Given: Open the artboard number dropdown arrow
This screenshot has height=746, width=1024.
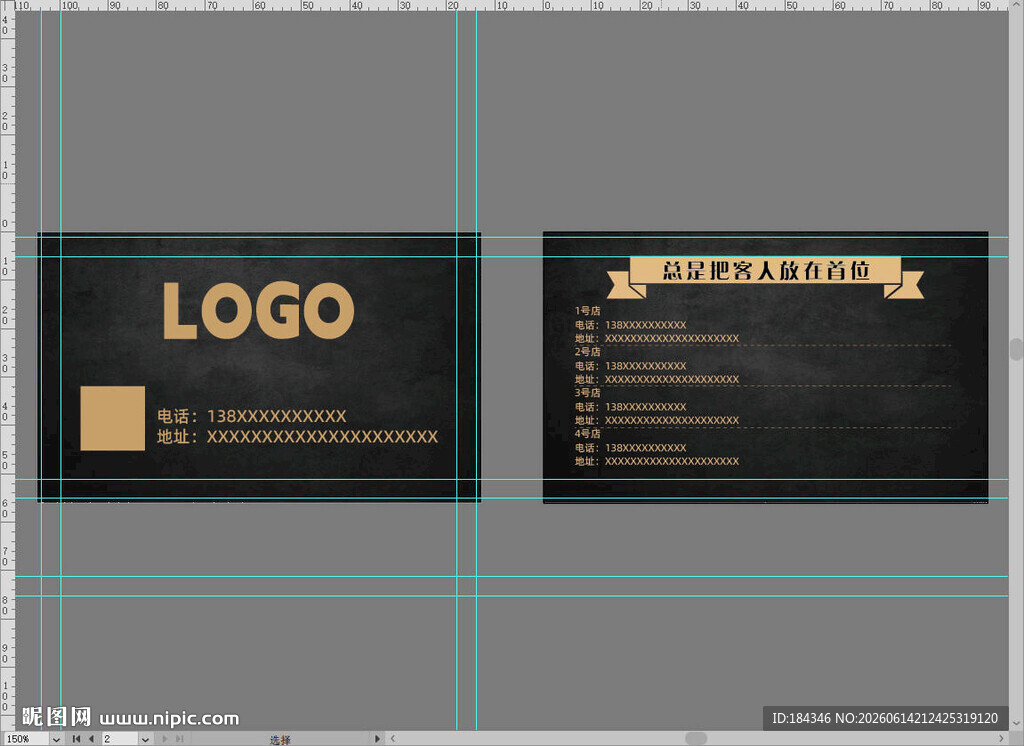Looking at the screenshot, I should coord(145,739).
